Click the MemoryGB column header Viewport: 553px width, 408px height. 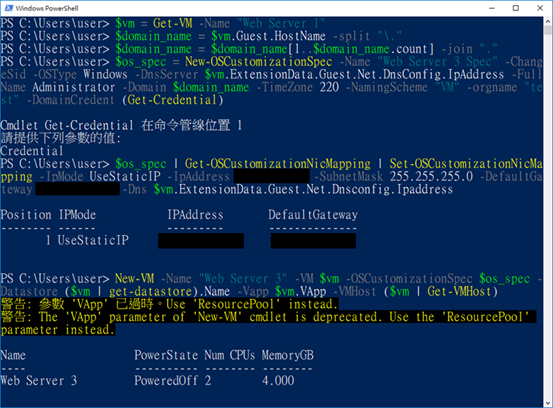(287, 355)
